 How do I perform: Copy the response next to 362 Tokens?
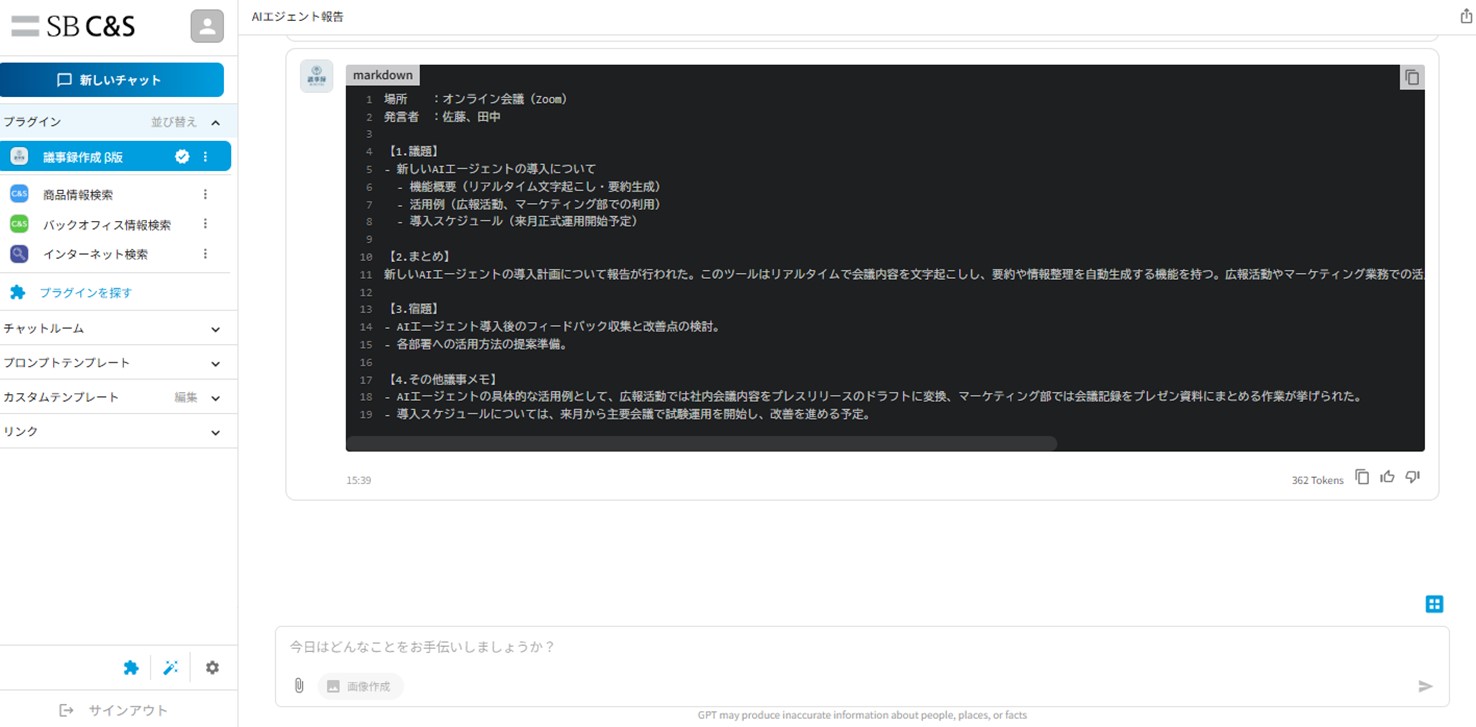pyautogui.click(x=1362, y=477)
